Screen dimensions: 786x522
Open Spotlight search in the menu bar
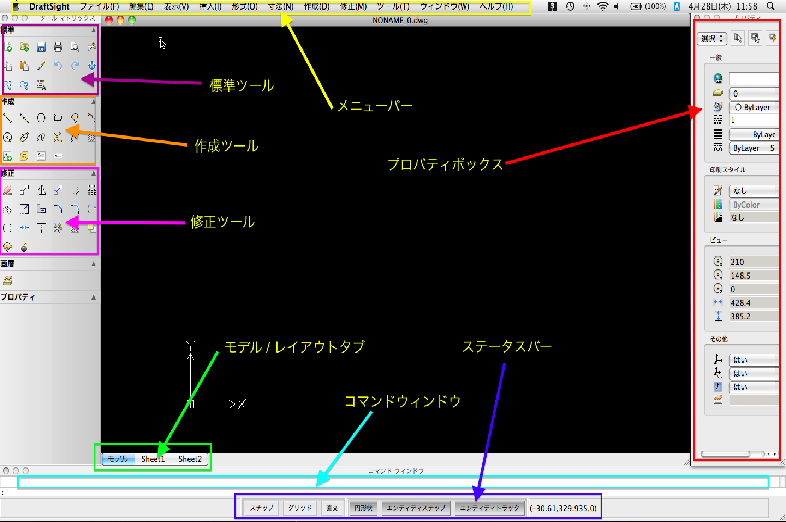point(770,7)
